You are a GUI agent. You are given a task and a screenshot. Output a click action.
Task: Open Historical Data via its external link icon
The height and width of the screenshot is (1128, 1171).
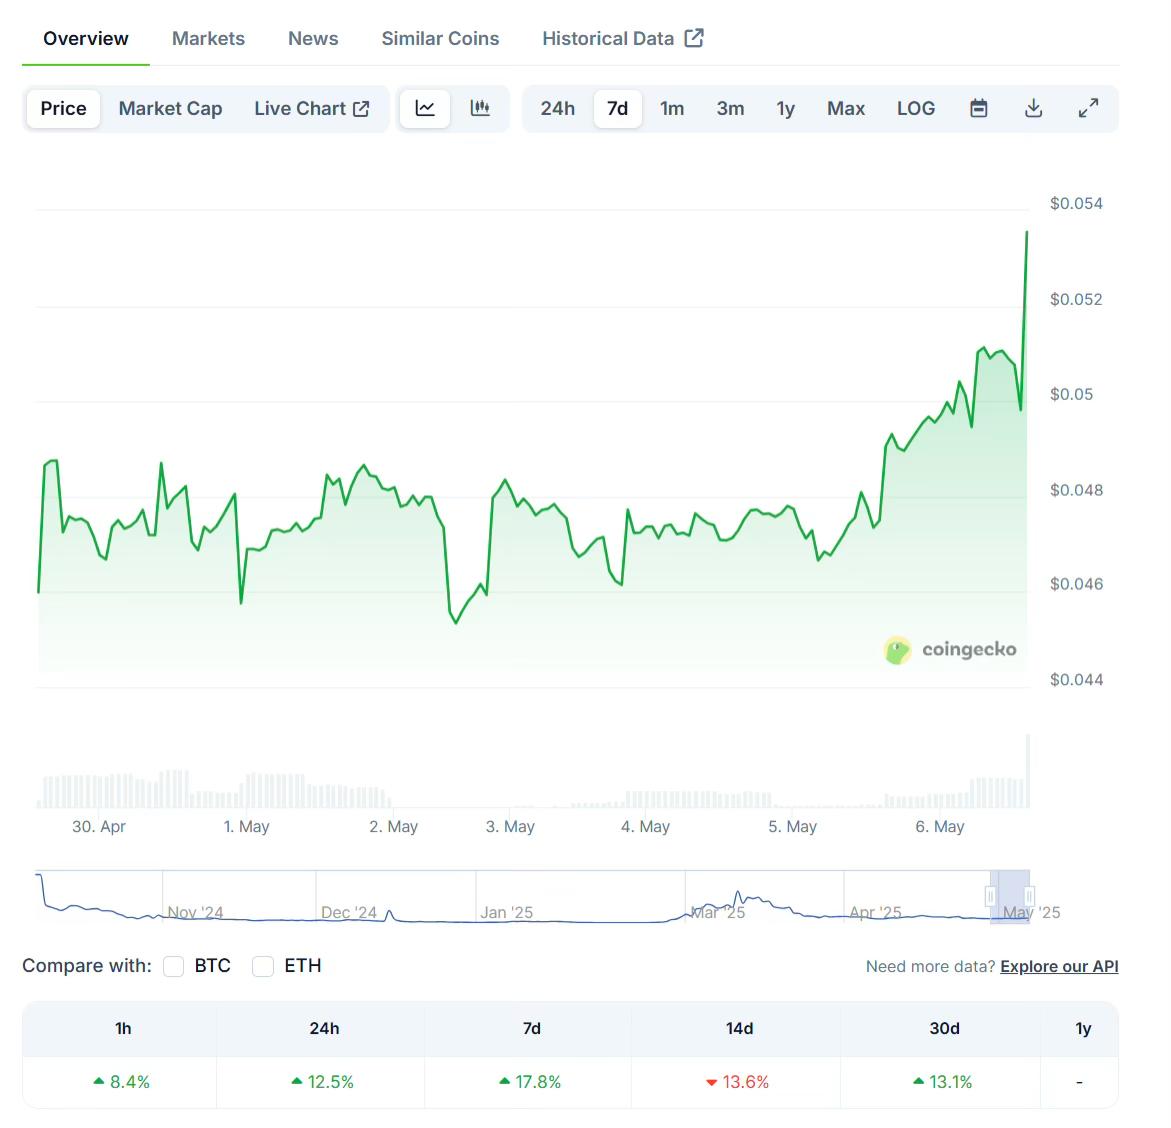click(x=694, y=37)
